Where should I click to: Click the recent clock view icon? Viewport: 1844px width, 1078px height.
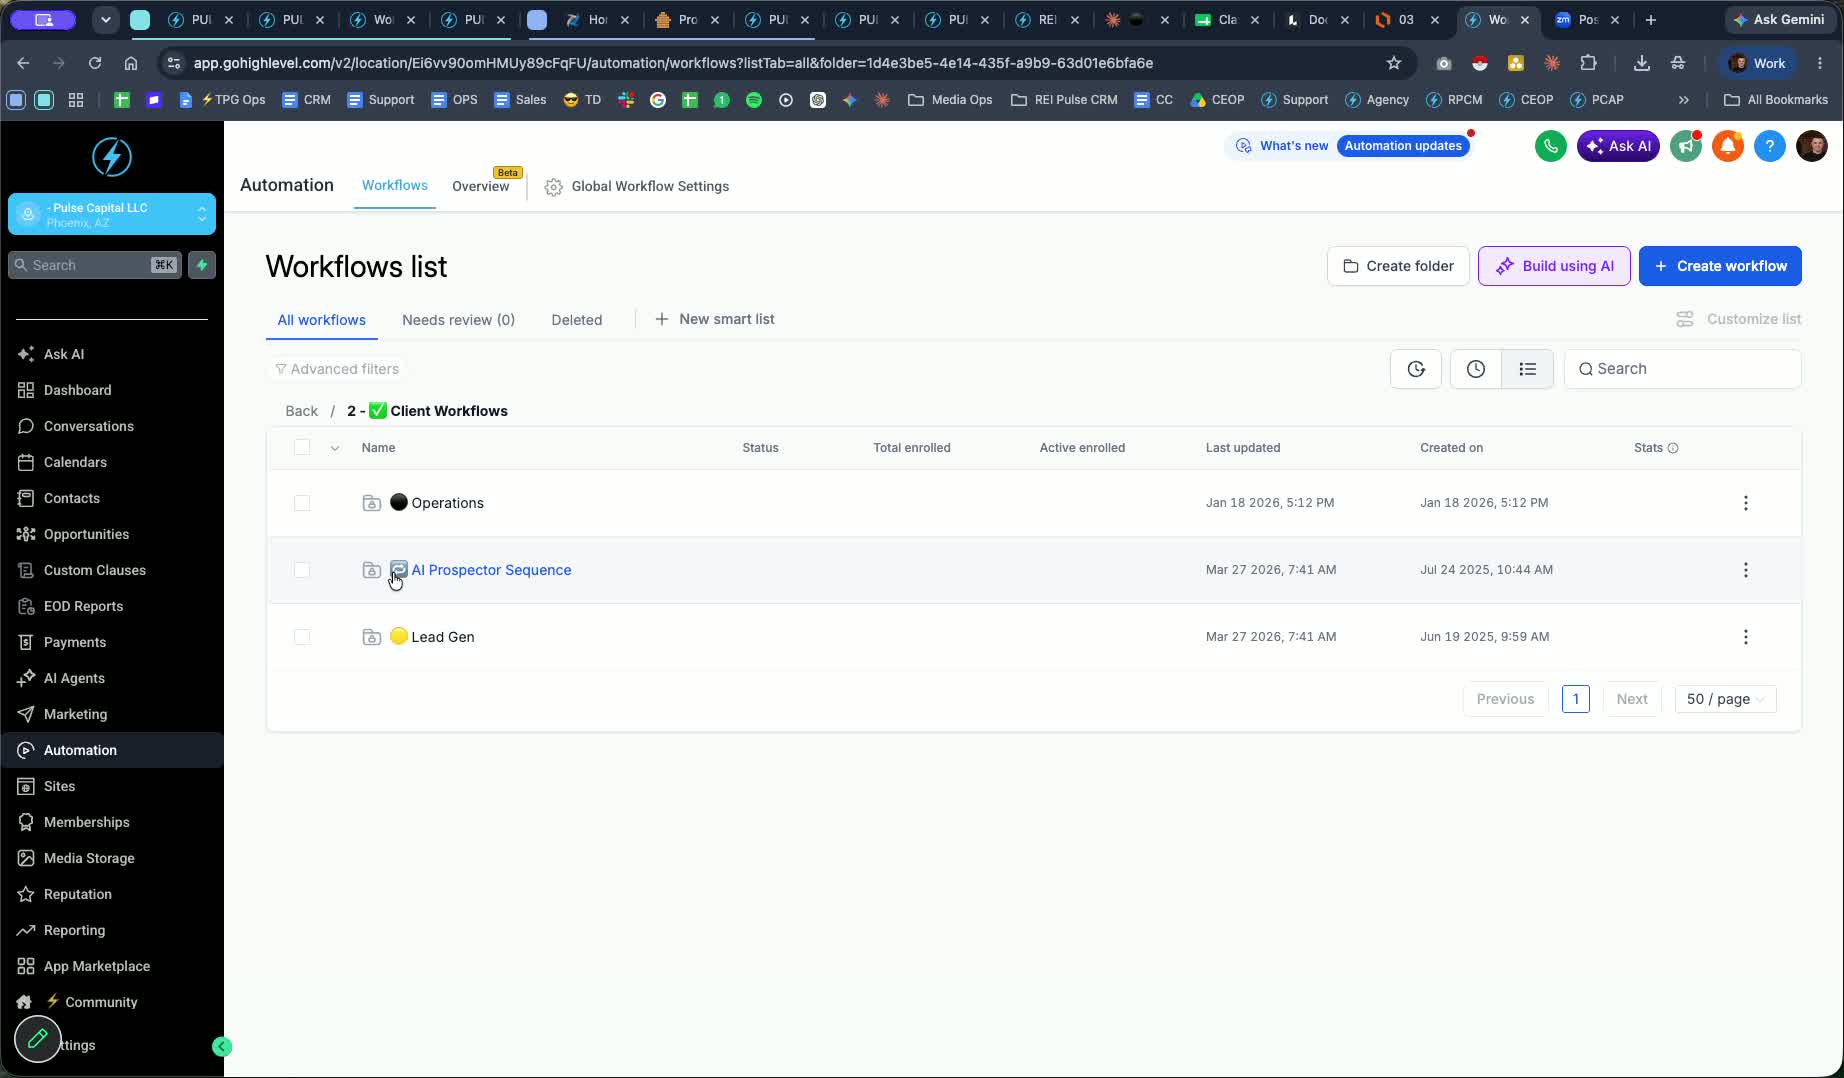[x=1476, y=369]
